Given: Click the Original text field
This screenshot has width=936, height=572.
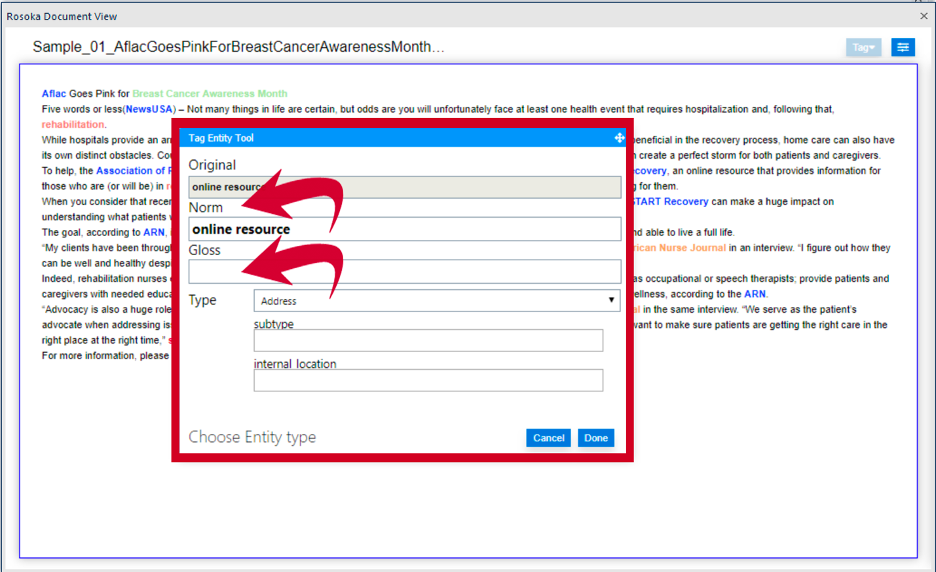Looking at the screenshot, I should click(405, 187).
